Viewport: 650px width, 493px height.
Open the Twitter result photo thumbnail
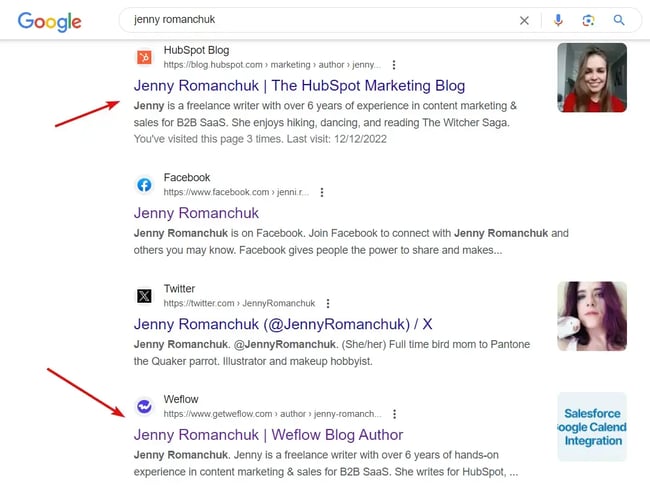click(592, 316)
